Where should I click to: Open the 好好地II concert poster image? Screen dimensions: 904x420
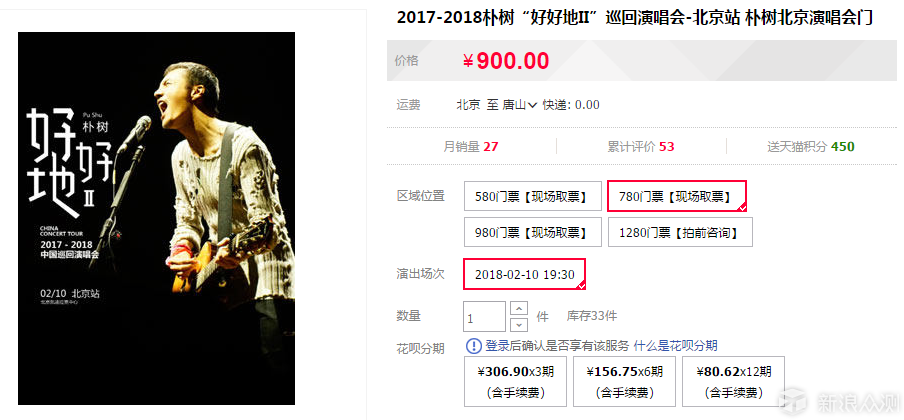pyautogui.click(x=156, y=218)
